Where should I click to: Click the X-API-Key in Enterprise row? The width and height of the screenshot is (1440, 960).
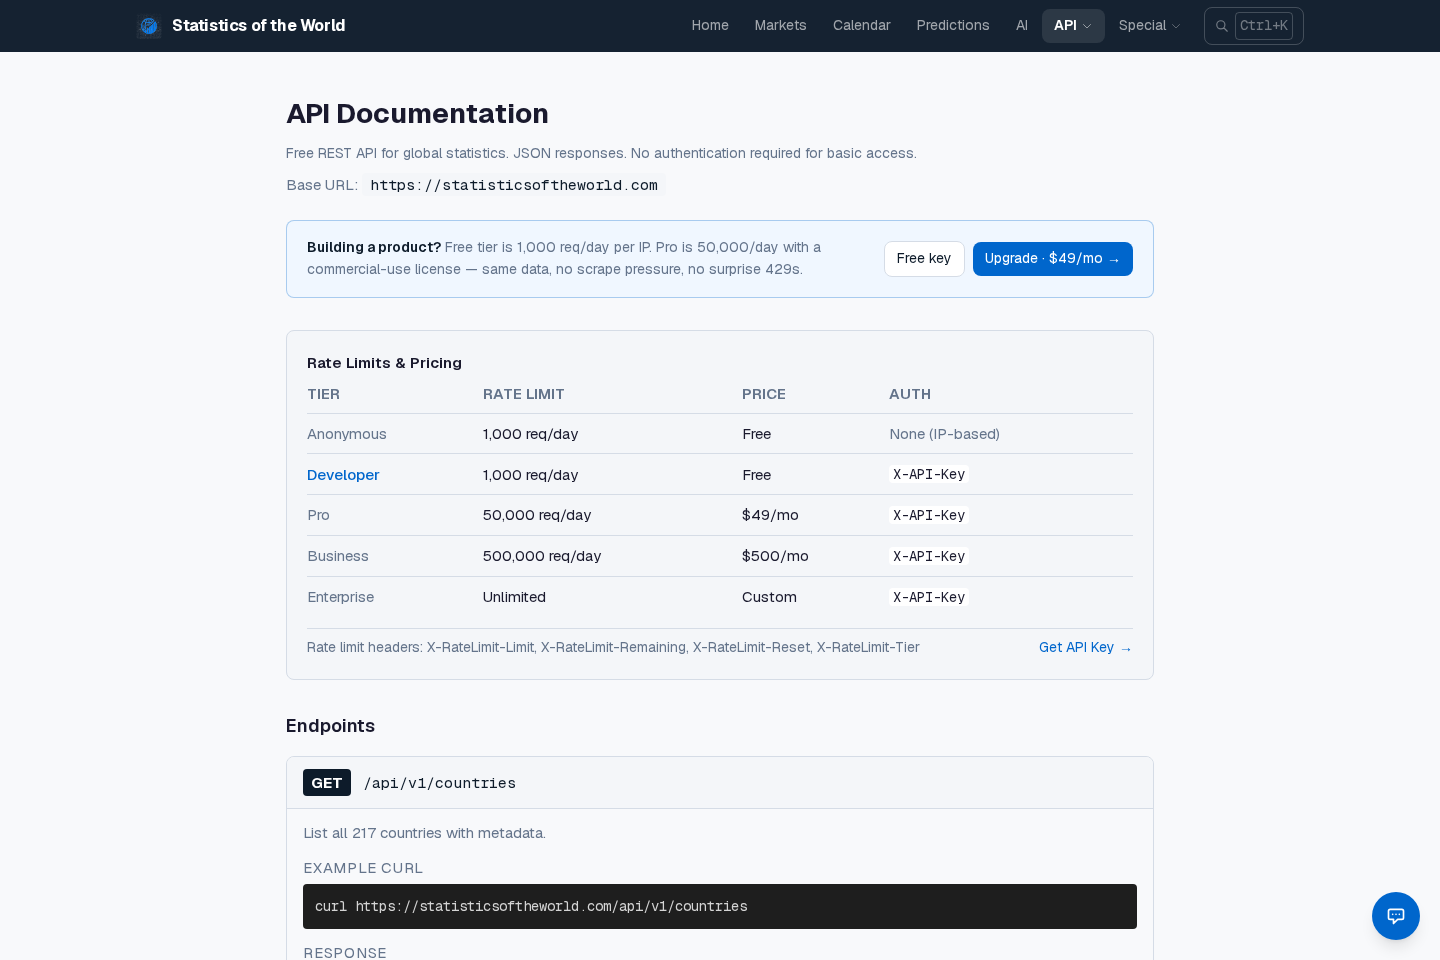pyautogui.click(x=929, y=597)
